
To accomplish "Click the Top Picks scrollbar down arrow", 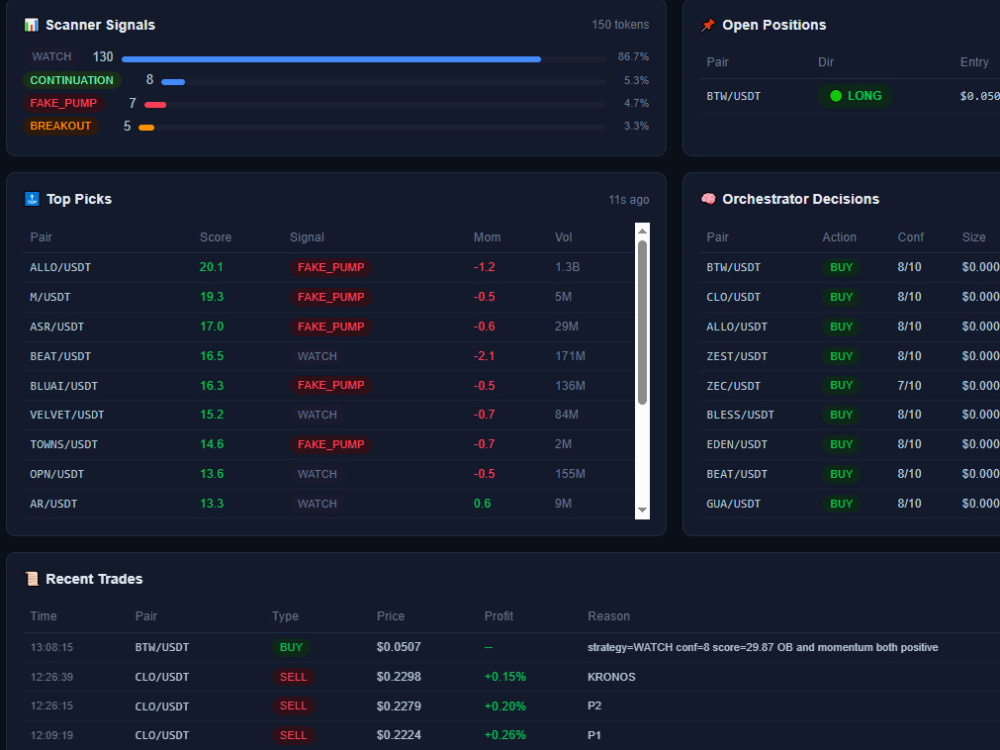I will [642, 510].
